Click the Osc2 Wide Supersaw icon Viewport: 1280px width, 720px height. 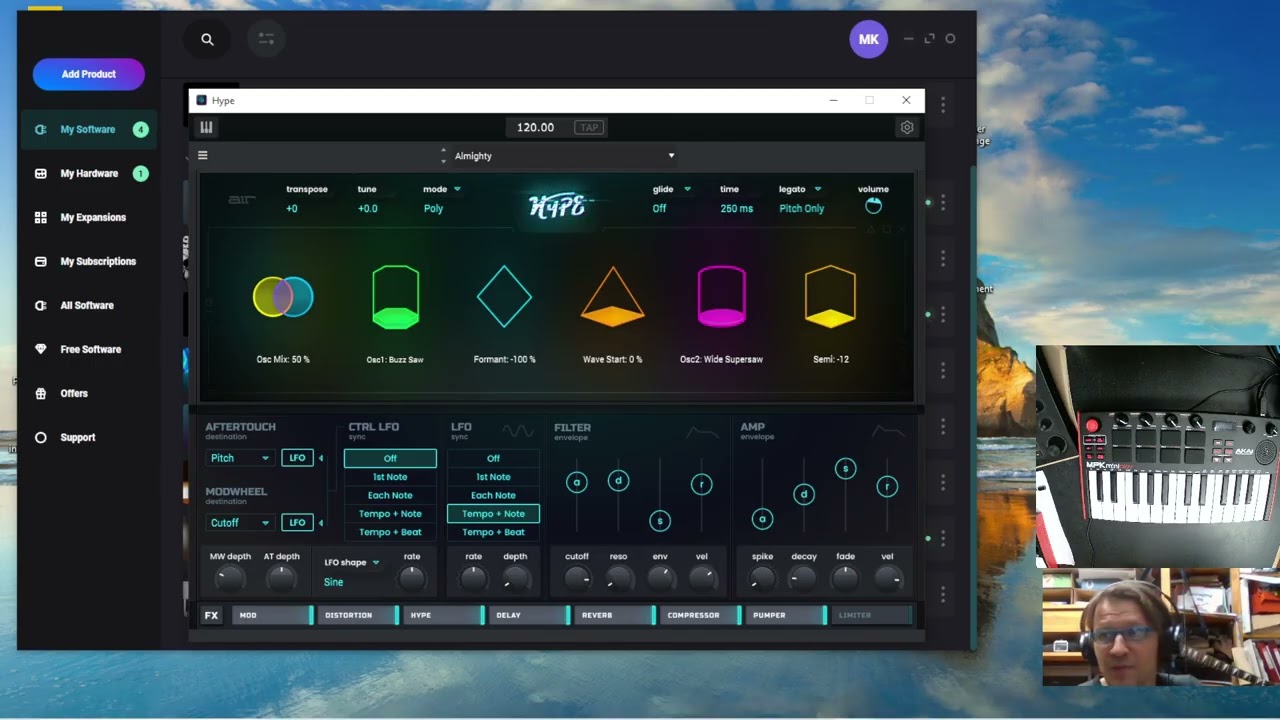pyautogui.click(x=721, y=297)
